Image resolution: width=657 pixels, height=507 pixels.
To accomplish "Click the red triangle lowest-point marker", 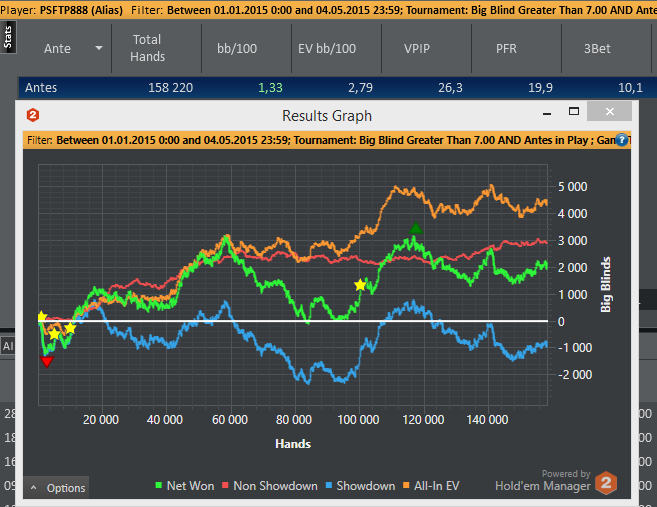I will 46,360.
